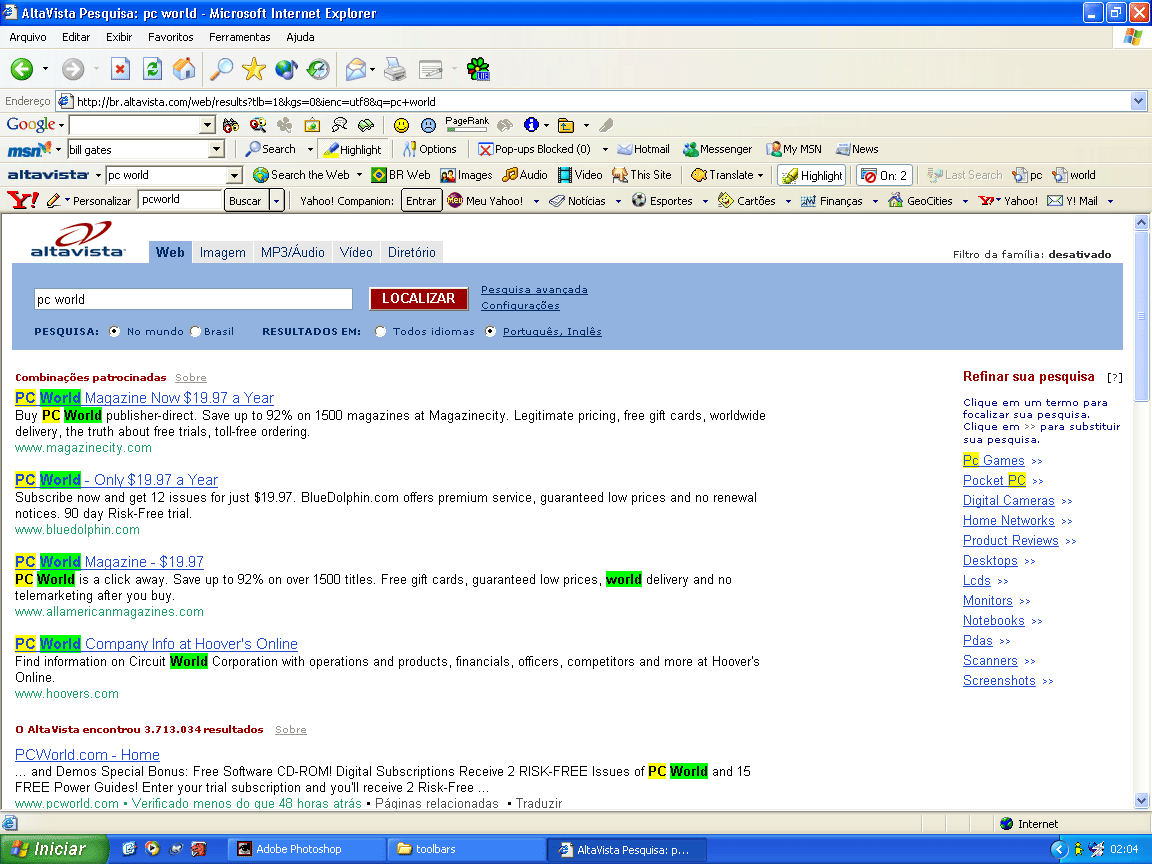Open the Ferramentas menu
1152x864 pixels.
tap(240, 37)
